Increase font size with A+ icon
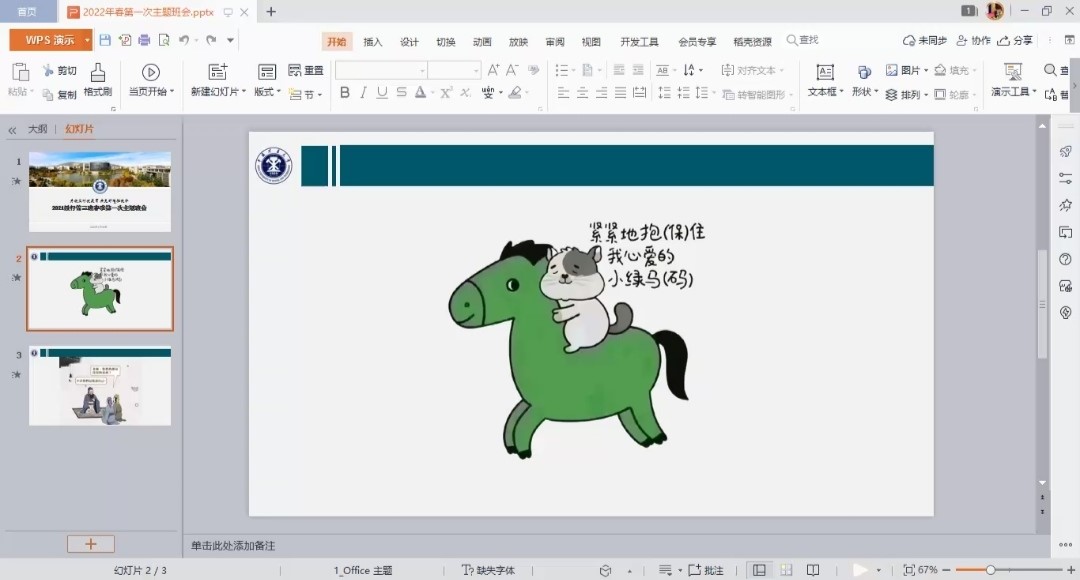1080x580 pixels. [493, 70]
